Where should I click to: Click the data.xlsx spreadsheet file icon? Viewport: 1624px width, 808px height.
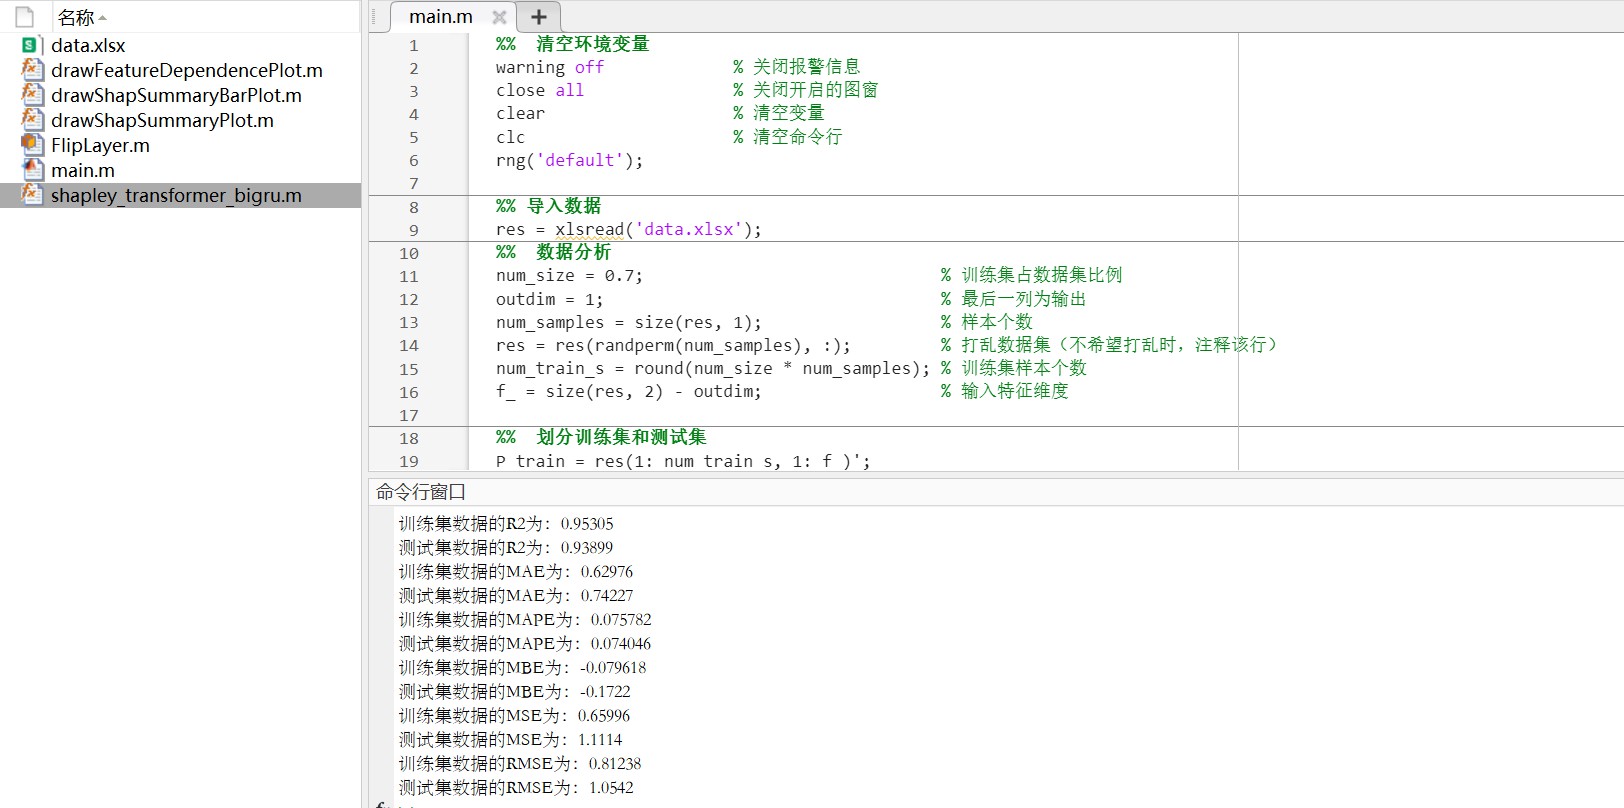(x=31, y=45)
